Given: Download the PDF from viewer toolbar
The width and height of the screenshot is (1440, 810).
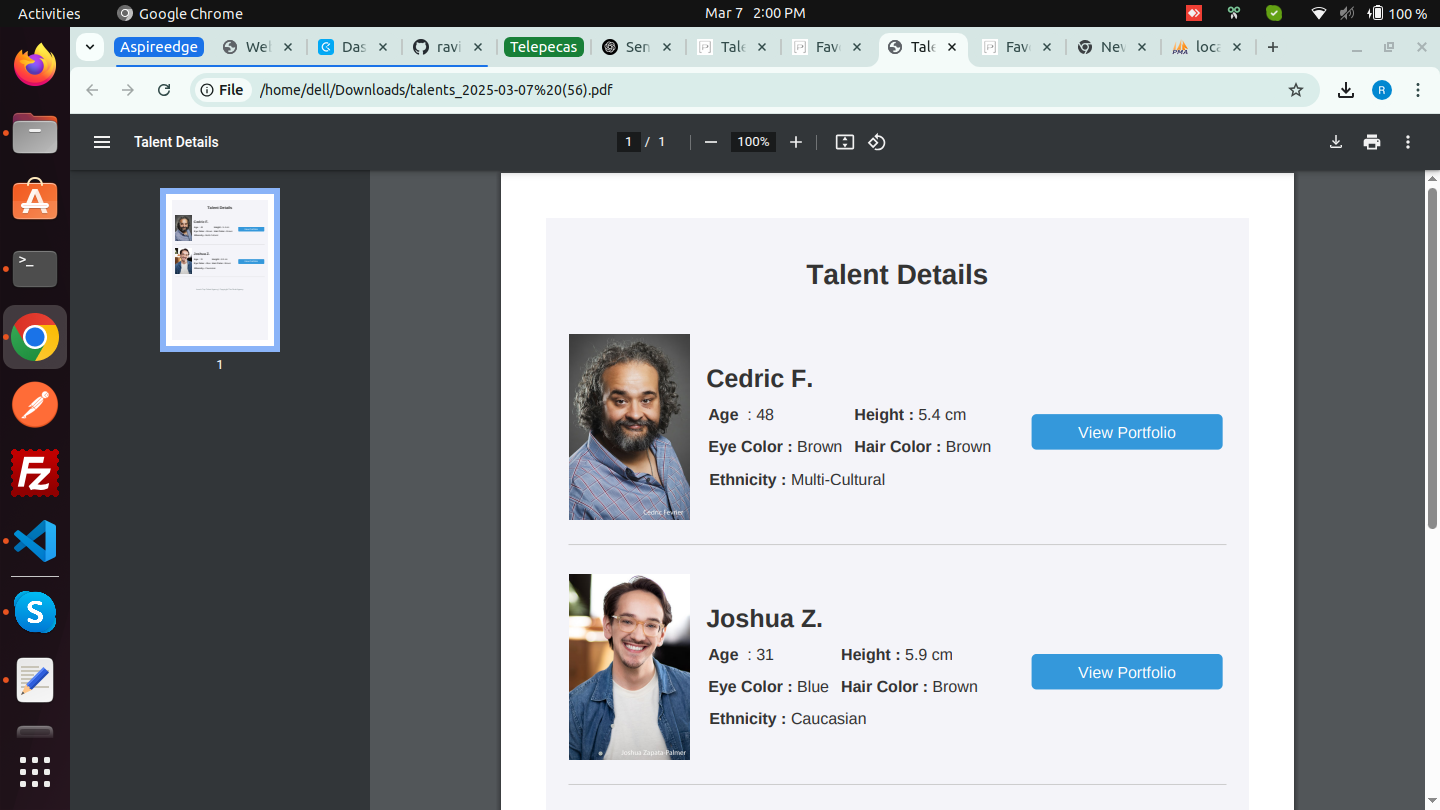Looking at the screenshot, I should pos(1336,142).
